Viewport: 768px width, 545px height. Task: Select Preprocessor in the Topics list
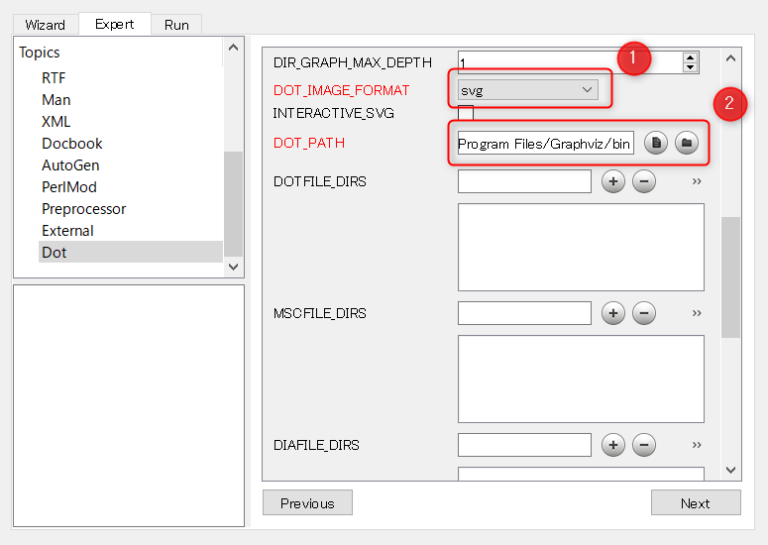click(x=84, y=209)
